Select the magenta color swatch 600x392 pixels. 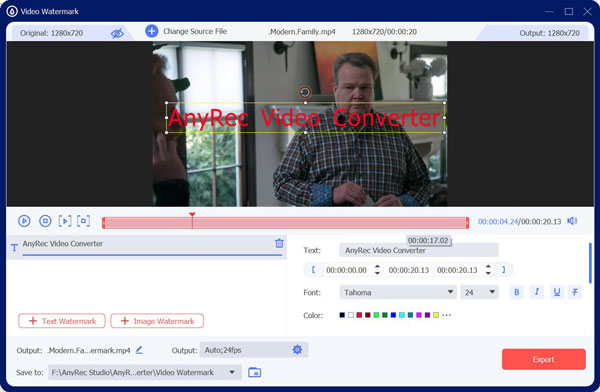pyautogui.click(x=419, y=315)
